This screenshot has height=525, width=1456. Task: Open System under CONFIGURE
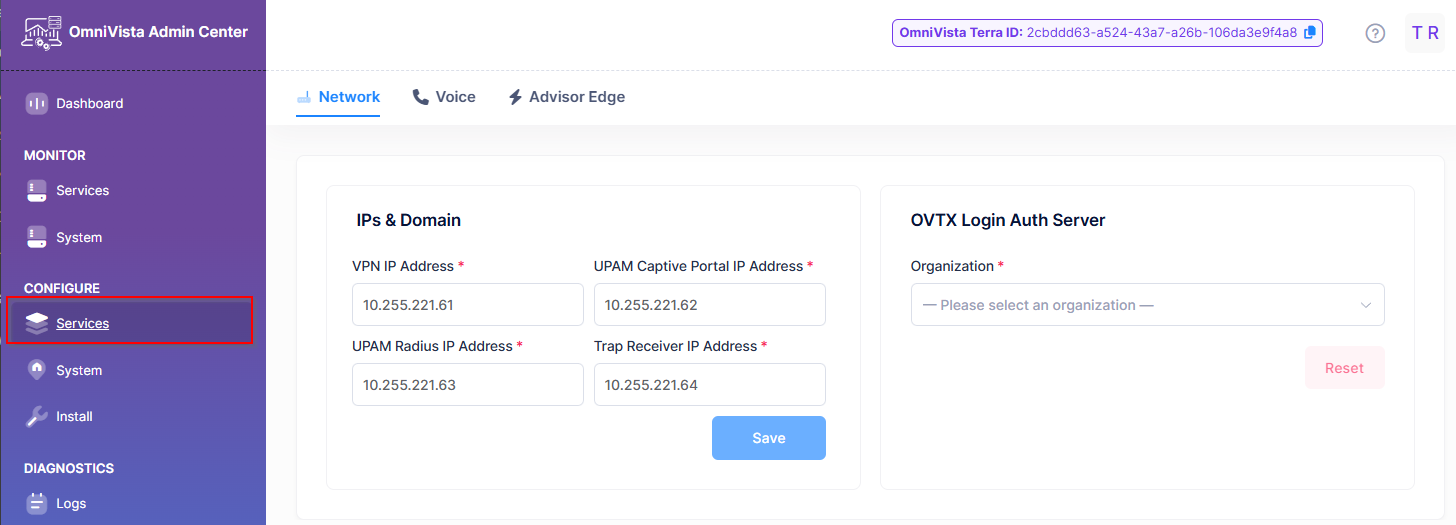click(133, 370)
